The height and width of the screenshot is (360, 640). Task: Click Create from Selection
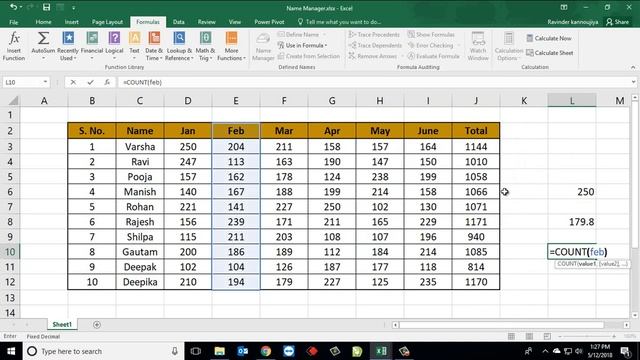309,56
